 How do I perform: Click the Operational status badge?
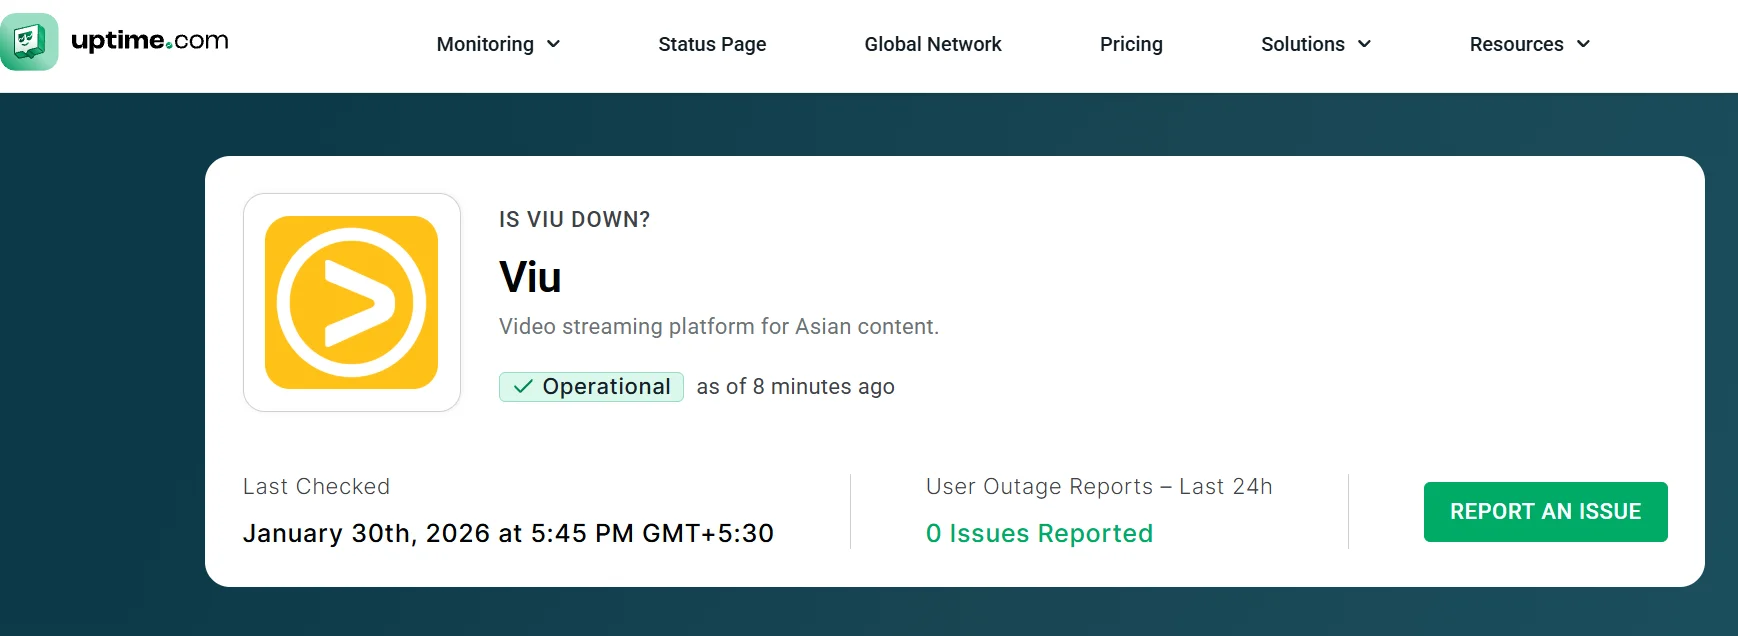click(x=591, y=387)
